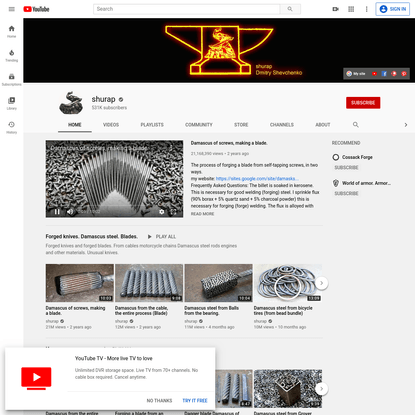The width and height of the screenshot is (415, 415).
Task: Click the YouTube apps grid icon
Action: click(x=351, y=9)
